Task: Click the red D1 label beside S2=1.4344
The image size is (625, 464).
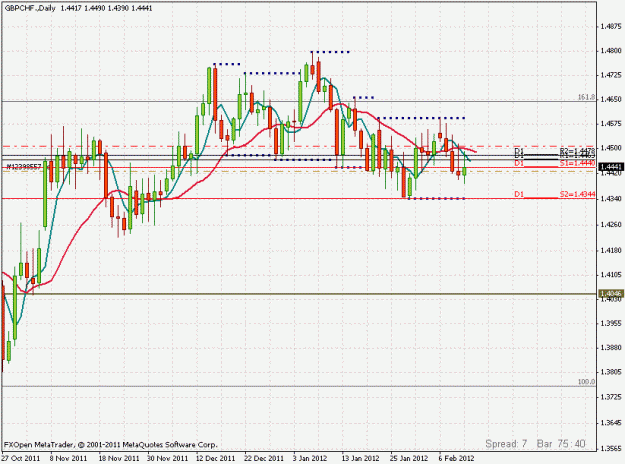Action: (x=519, y=195)
